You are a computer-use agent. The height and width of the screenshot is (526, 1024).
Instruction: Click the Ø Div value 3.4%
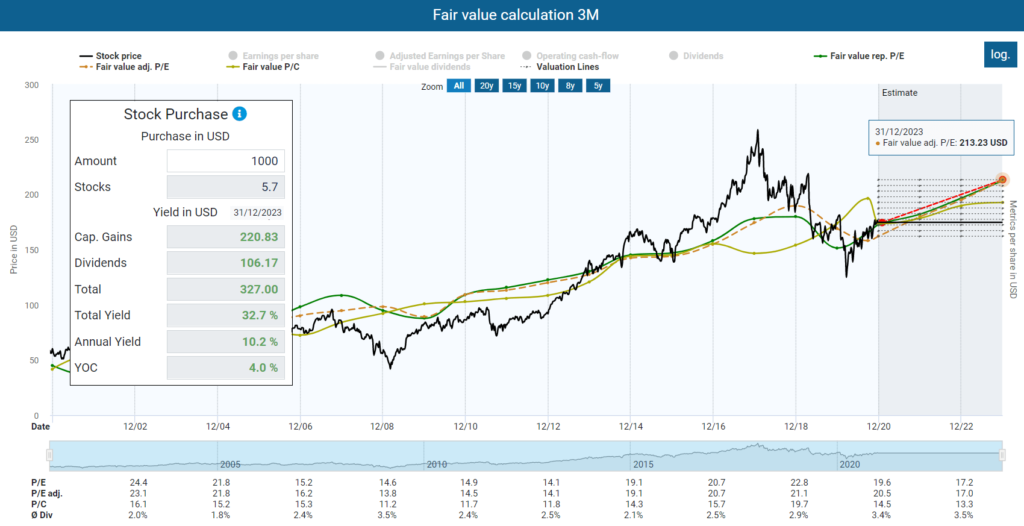[880, 516]
